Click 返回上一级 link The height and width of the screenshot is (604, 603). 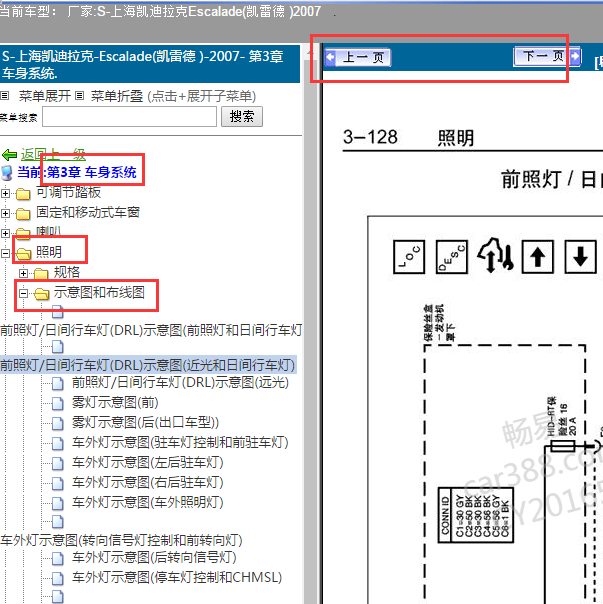pyautogui.click(x=53, y=154)
